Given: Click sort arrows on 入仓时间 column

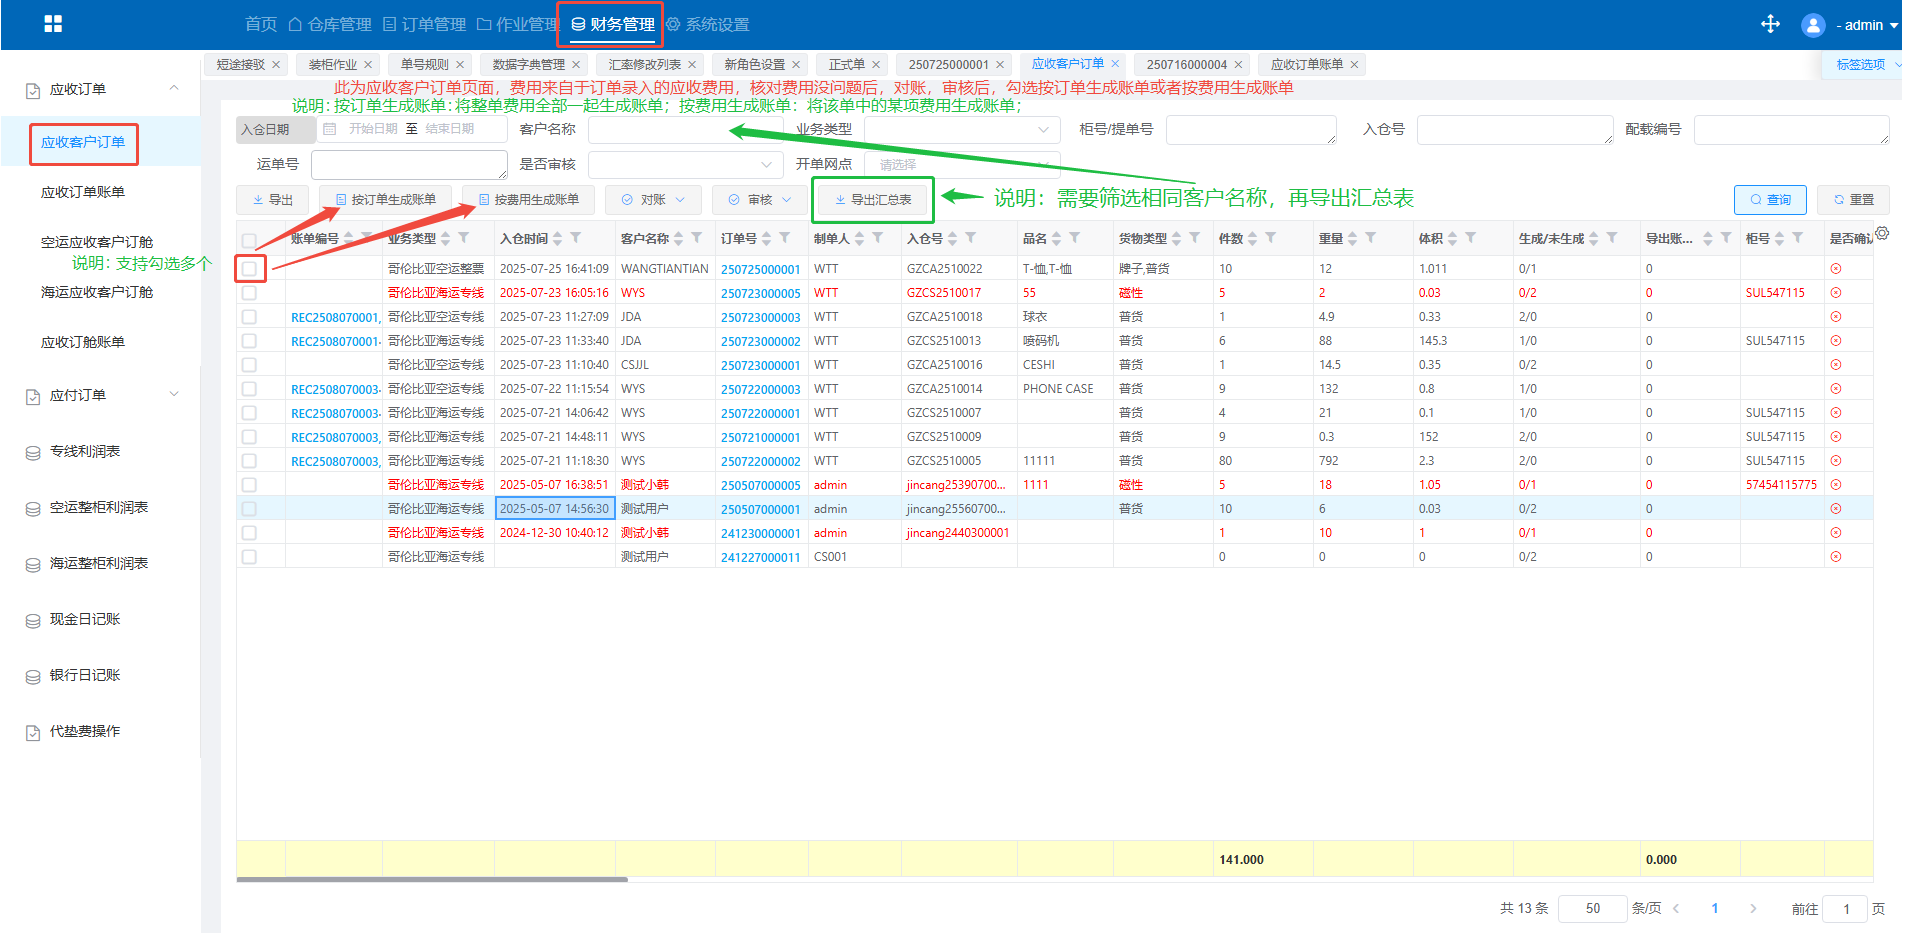Looking at the screenshot, I should (x=558, y=238).
